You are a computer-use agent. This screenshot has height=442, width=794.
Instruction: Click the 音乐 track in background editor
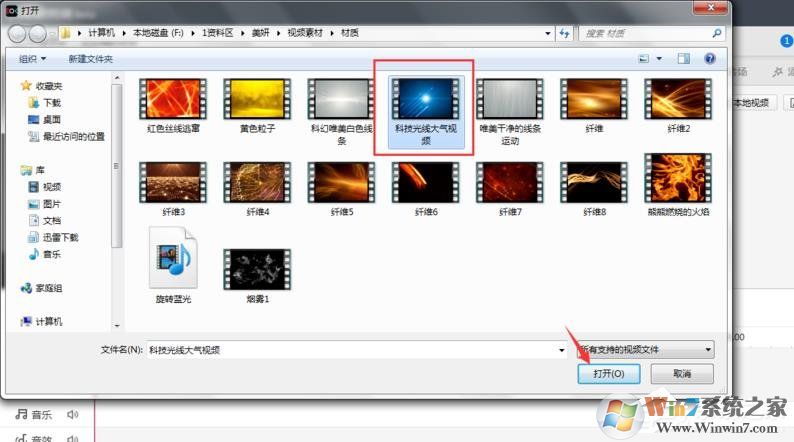point(33,415)
